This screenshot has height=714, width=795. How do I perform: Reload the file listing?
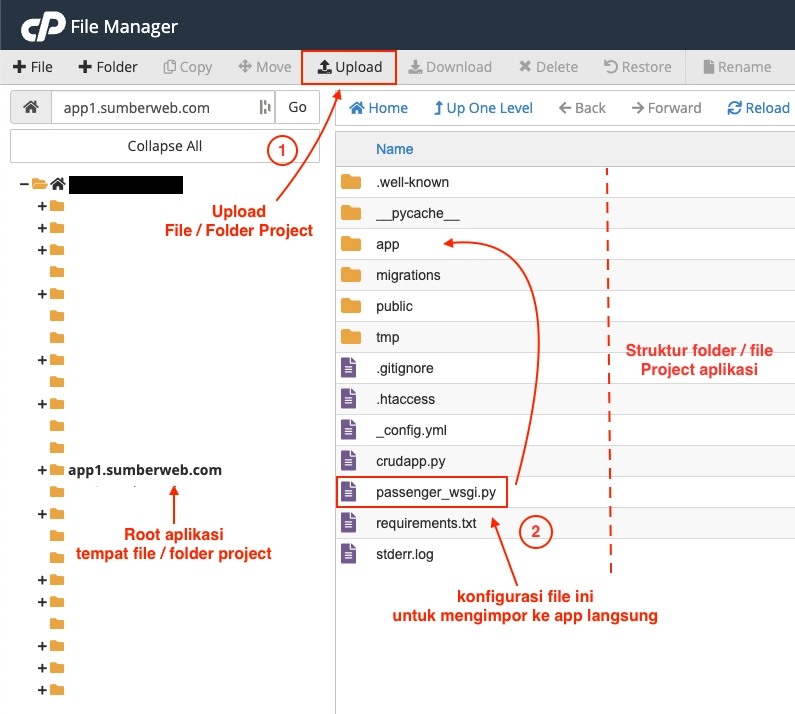pyautogui.click(x=758, y=108)
